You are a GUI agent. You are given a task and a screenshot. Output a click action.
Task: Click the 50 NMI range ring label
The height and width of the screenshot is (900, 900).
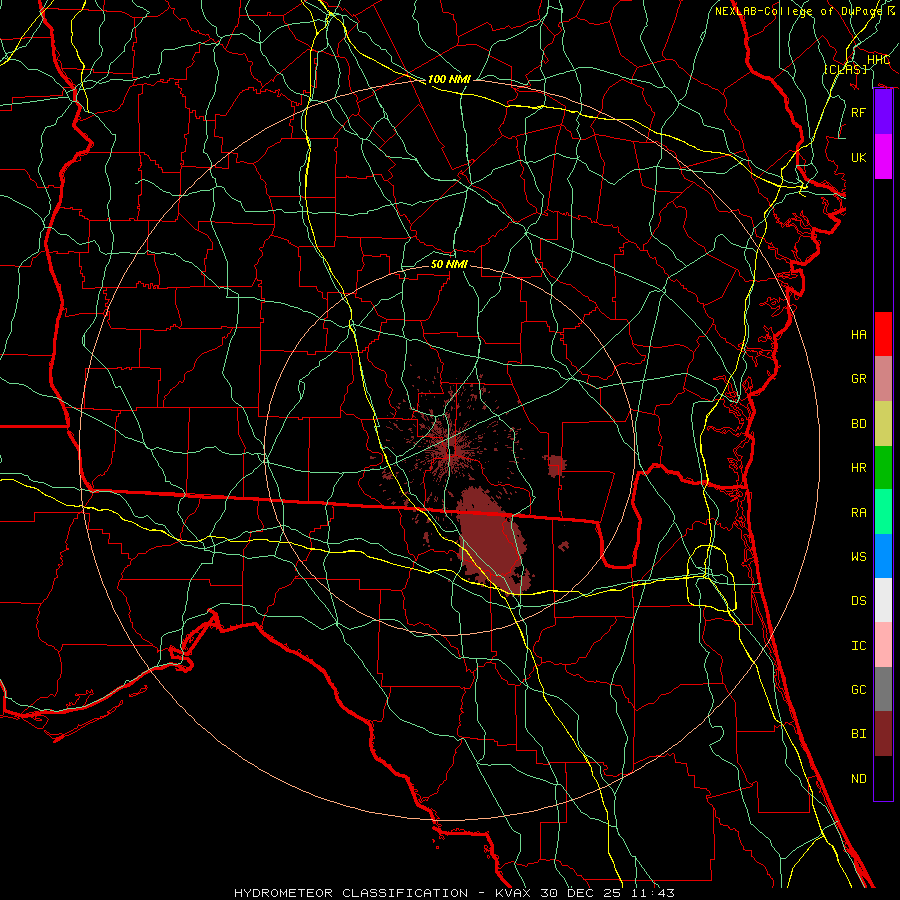point(449,264)
